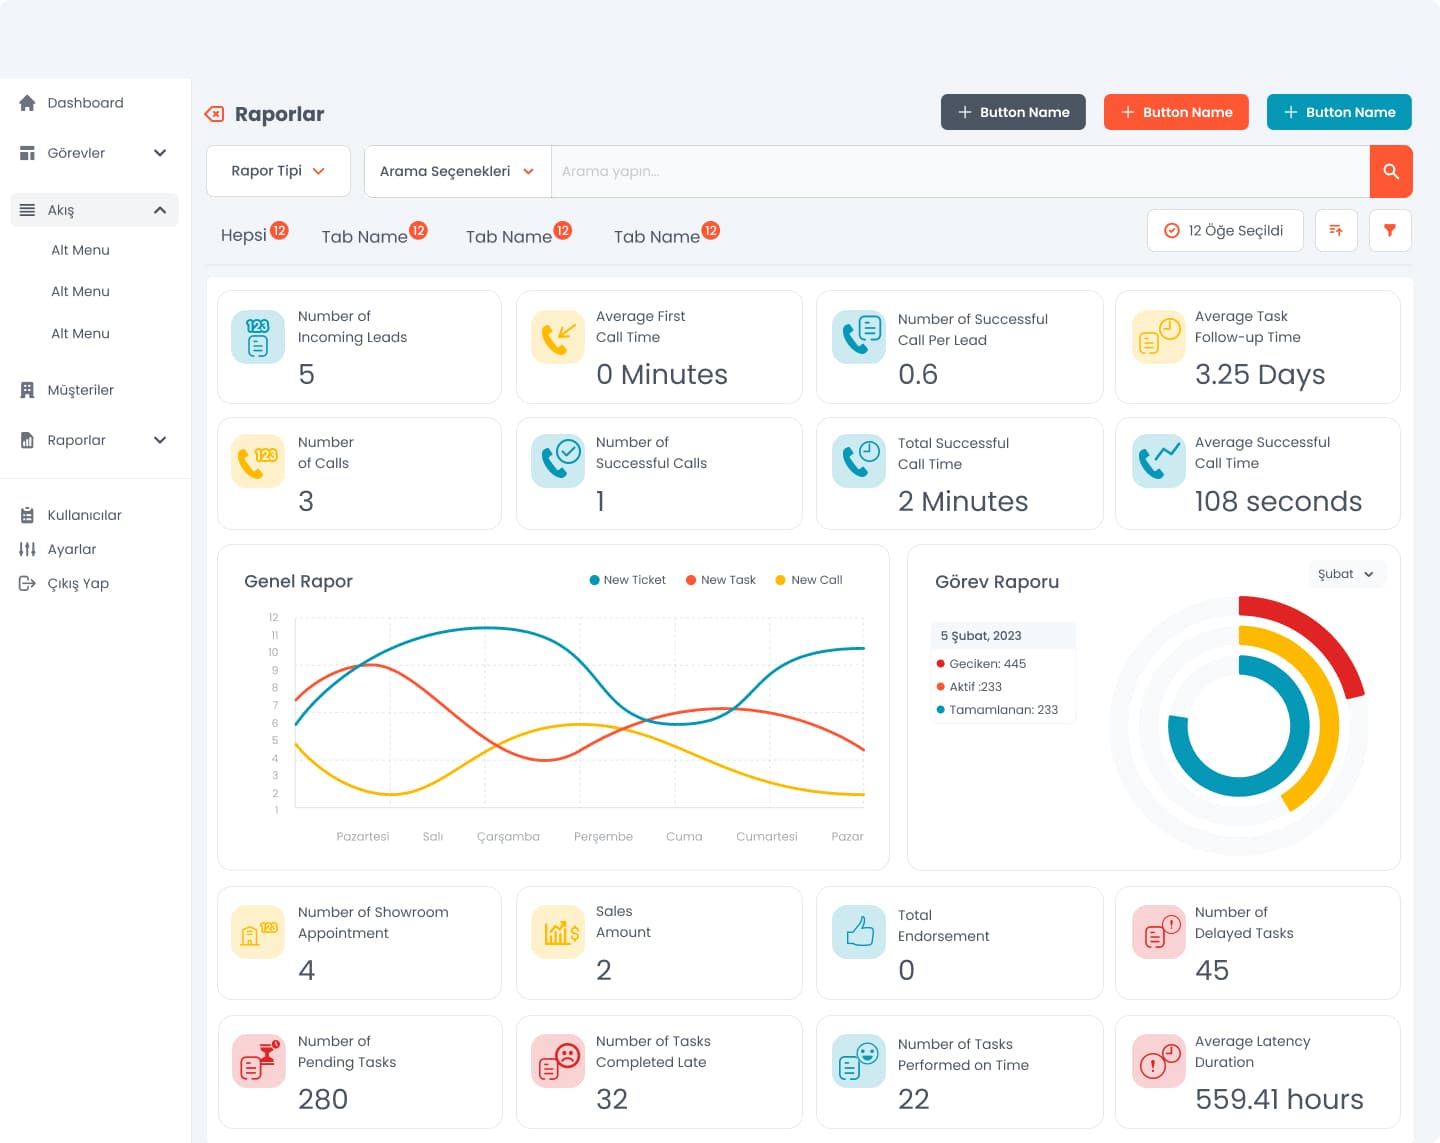This screenshot has height=1143, width=1440.
Task: Click the "559.41 hours" value
Action: pos(1279,1099)
